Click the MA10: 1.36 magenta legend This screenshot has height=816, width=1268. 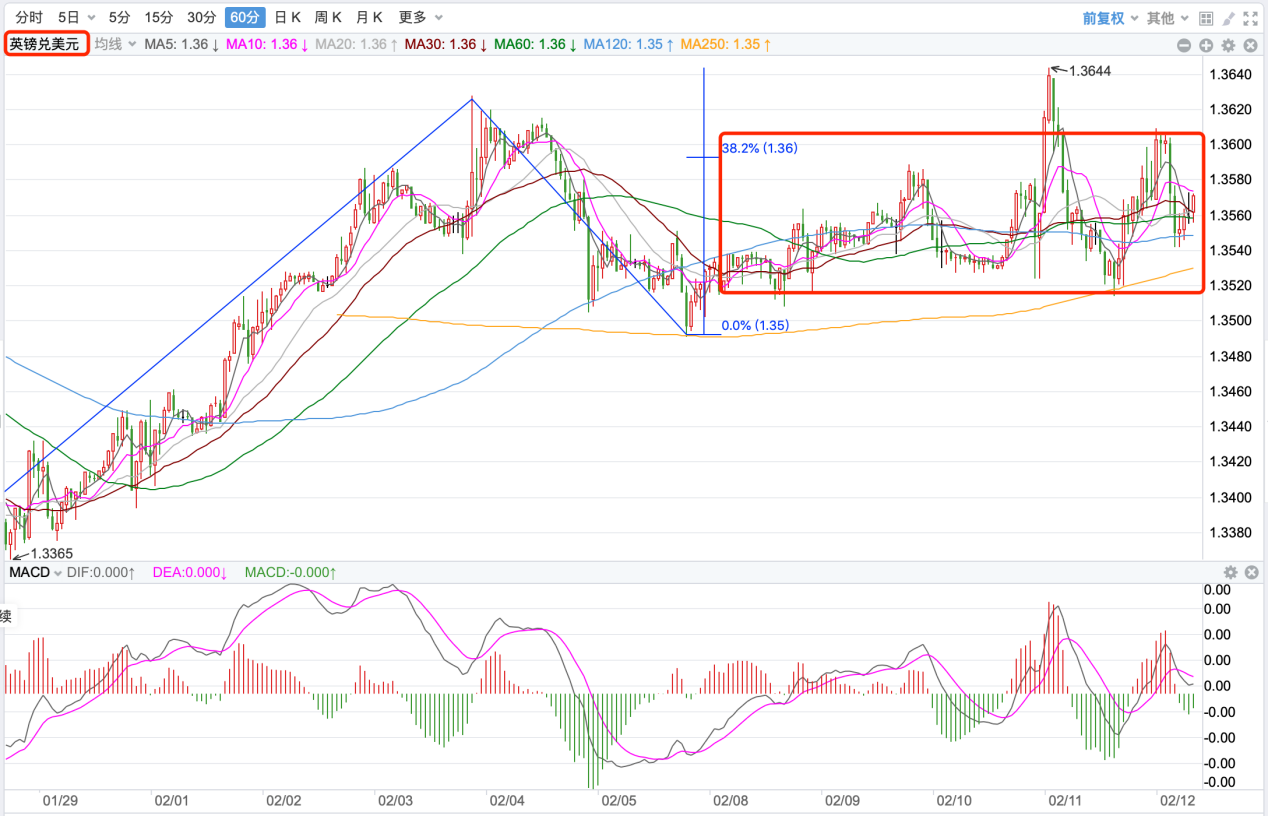267,44
